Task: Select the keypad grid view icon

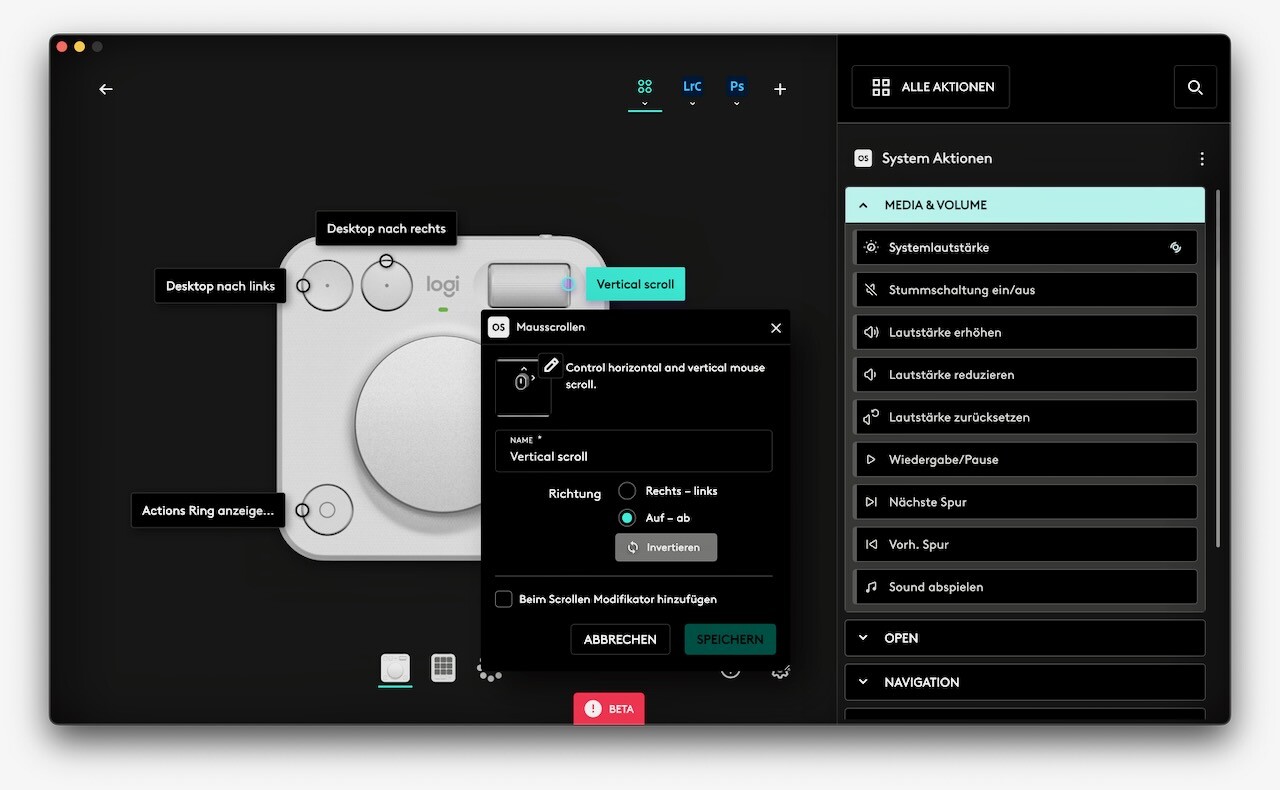Action: pos(443,668)
